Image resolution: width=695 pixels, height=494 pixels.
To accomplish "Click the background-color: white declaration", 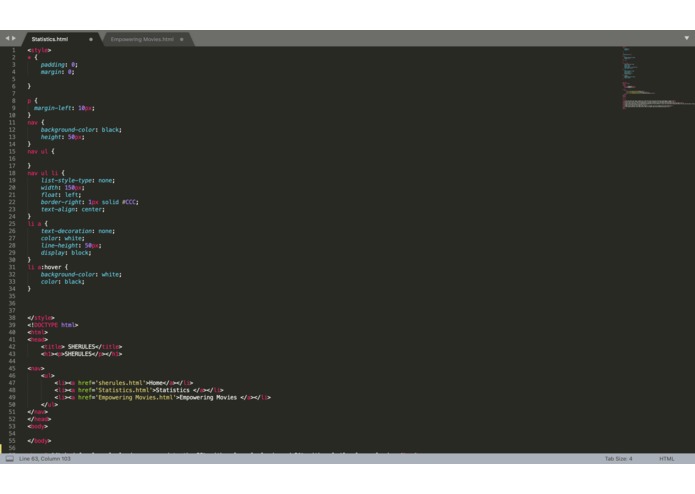I will [x=81, y=275].
